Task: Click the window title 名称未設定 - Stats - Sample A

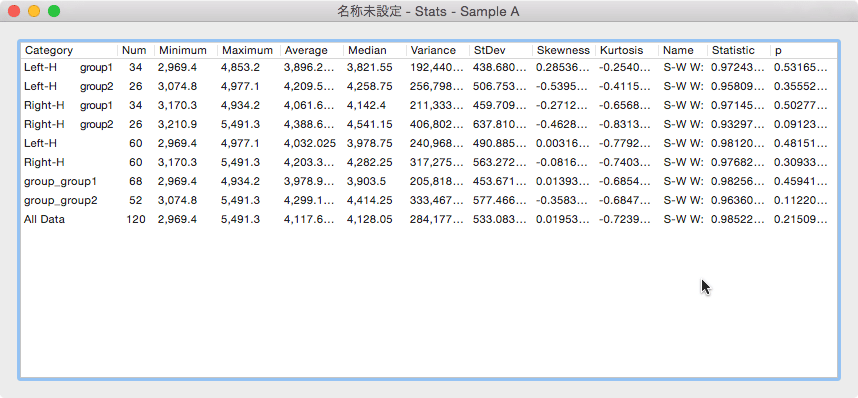Action: tap(428, 11)
